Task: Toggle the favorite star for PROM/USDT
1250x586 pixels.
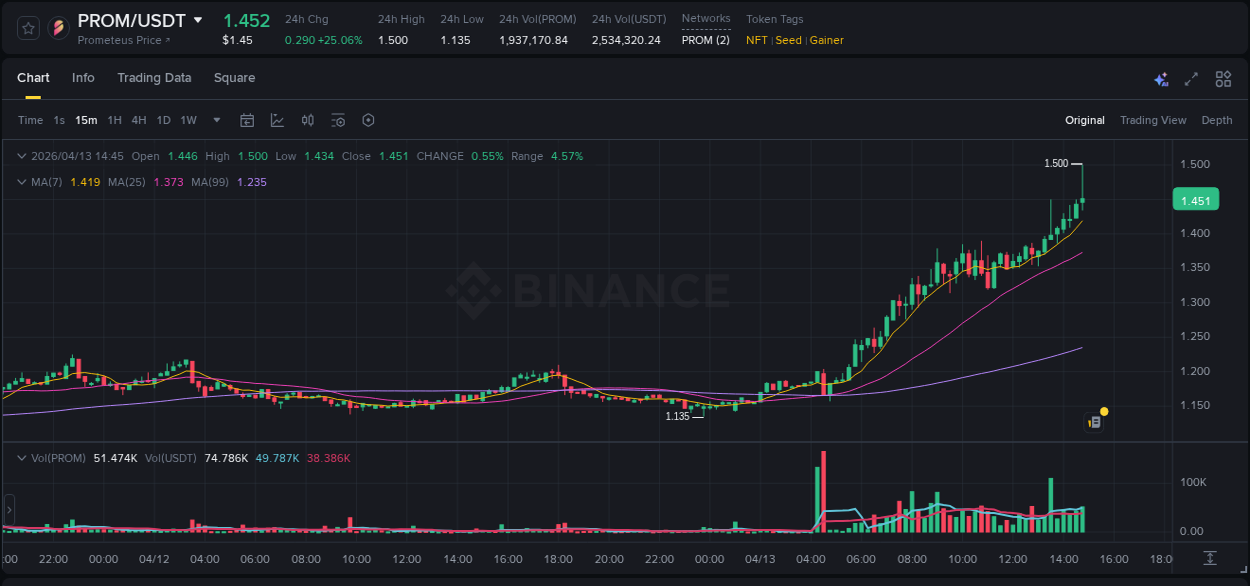Action: (27, 27)
